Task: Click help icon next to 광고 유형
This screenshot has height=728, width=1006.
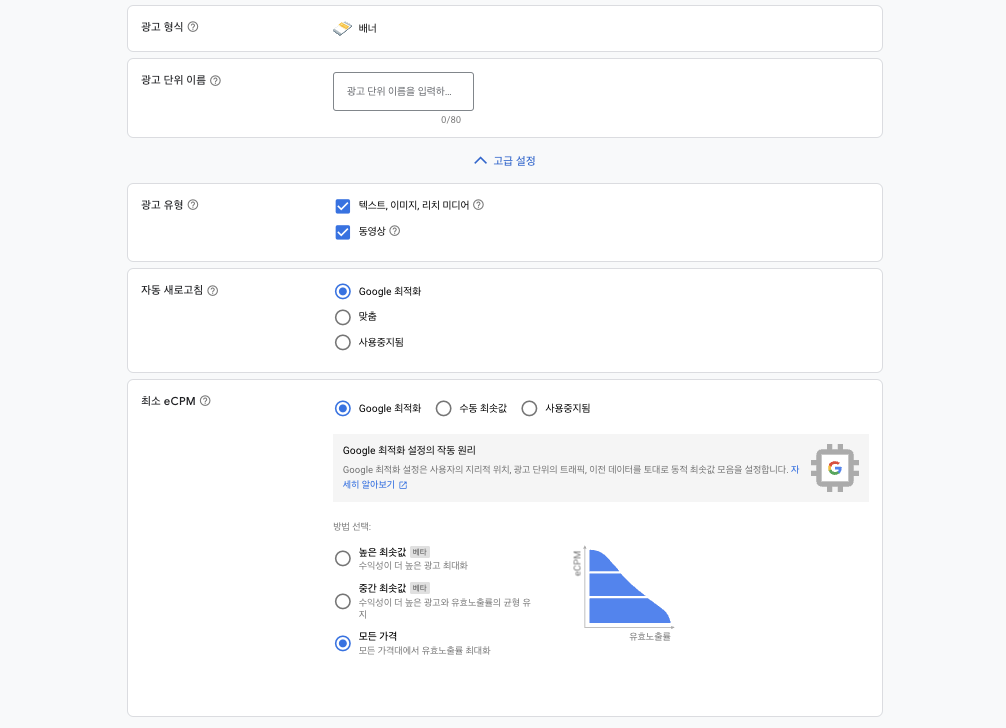Action: click(192, 205)
